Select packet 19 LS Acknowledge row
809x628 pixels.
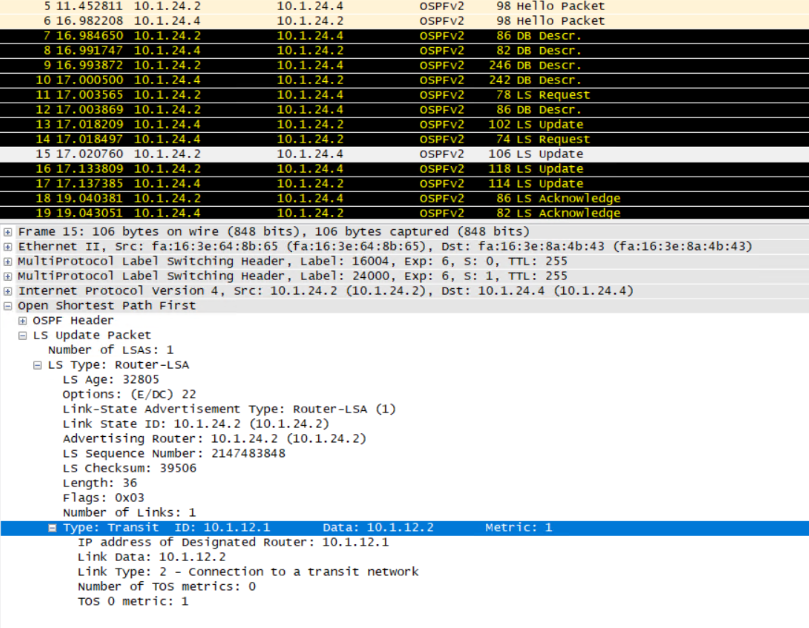pyautogui.click(x=300, y=213)
